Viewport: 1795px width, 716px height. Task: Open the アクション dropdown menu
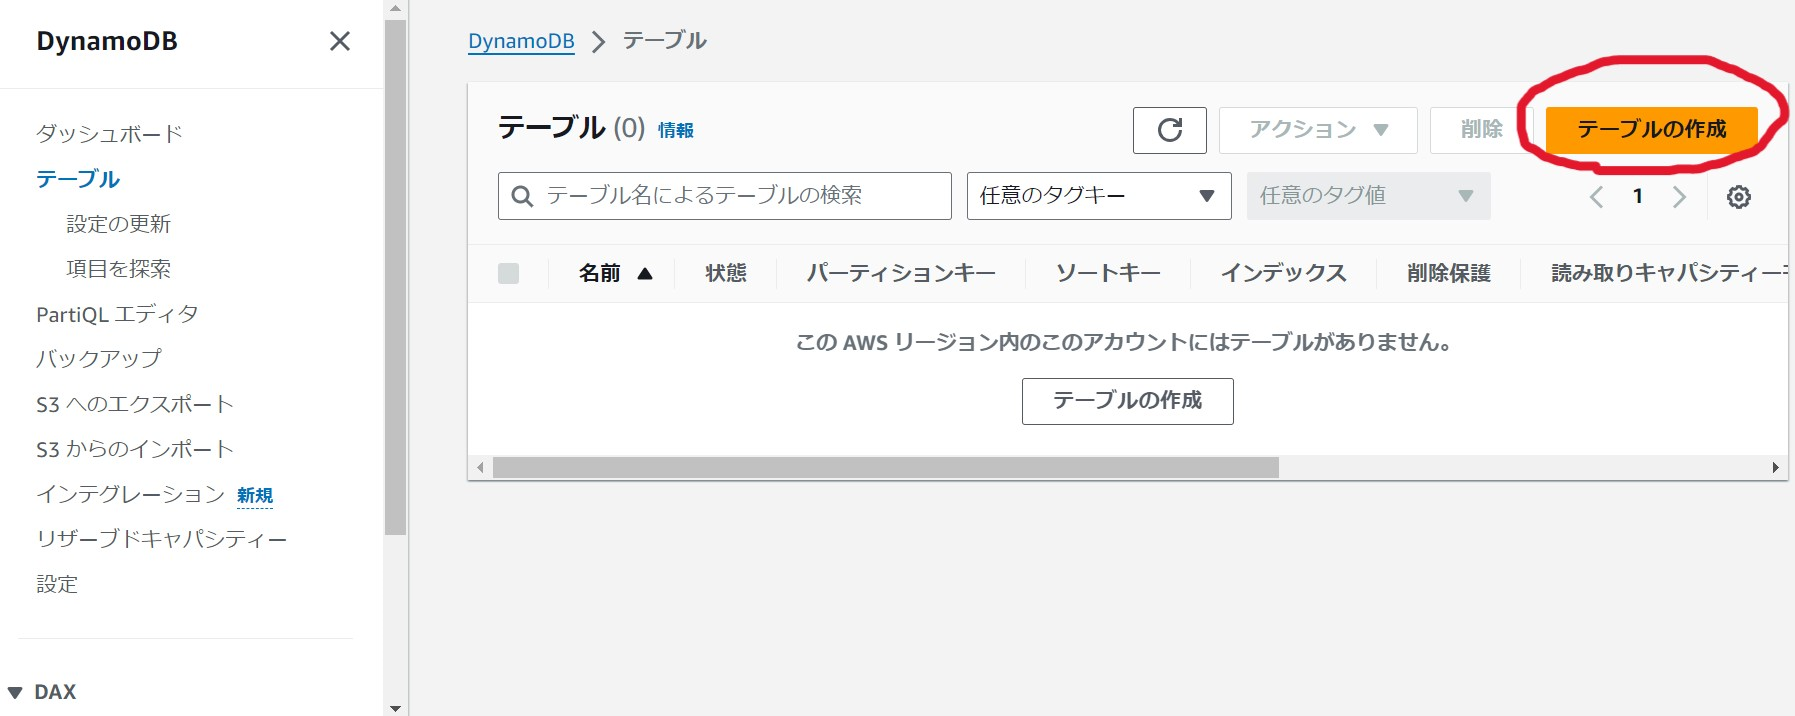1318,130
